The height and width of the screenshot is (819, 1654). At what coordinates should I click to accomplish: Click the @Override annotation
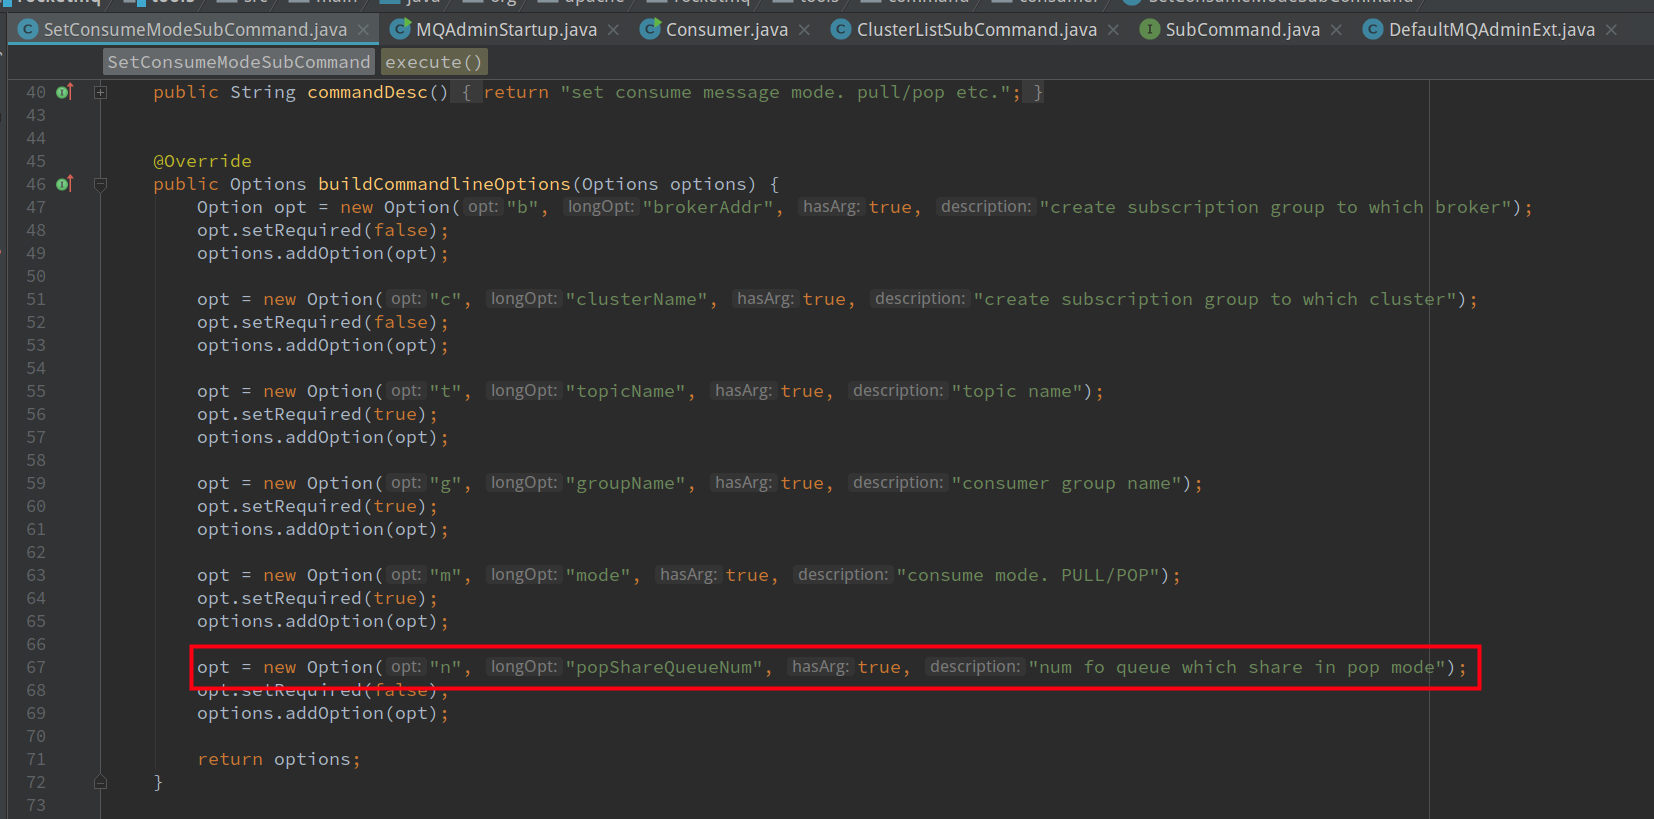[202, 161]
